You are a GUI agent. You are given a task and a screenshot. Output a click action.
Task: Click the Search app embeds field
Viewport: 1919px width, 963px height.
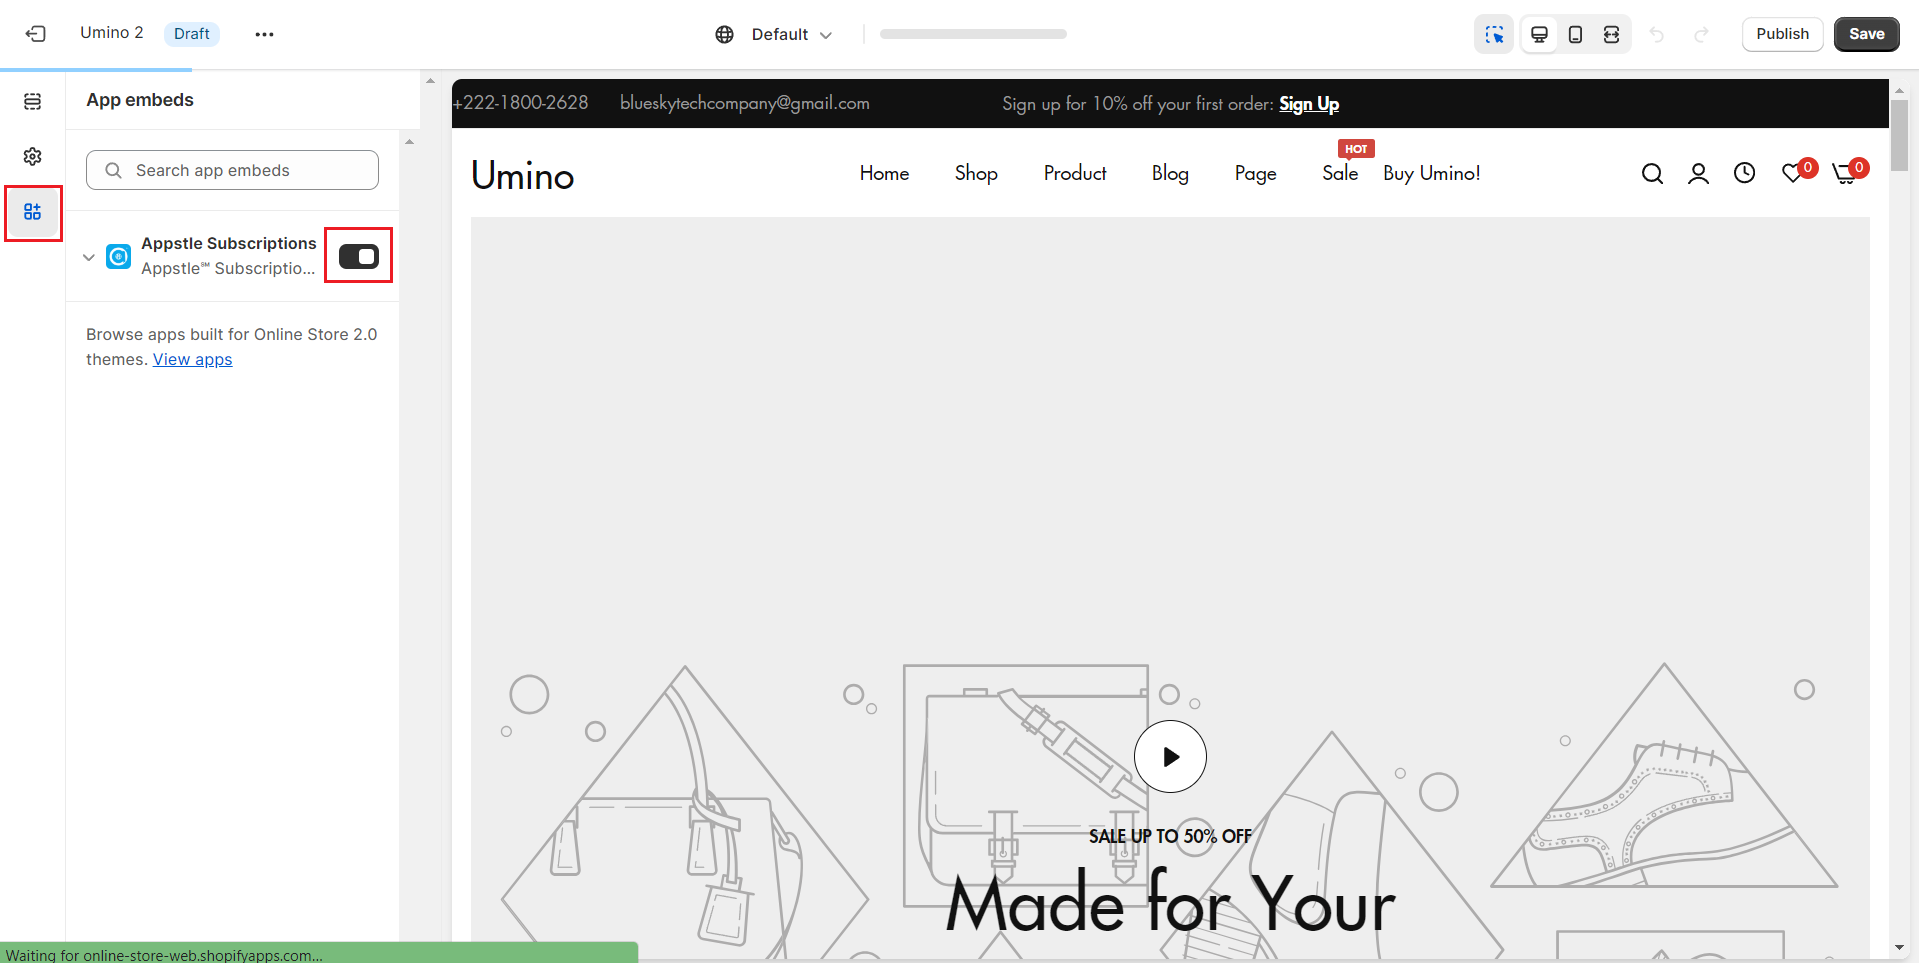[232, 170]
